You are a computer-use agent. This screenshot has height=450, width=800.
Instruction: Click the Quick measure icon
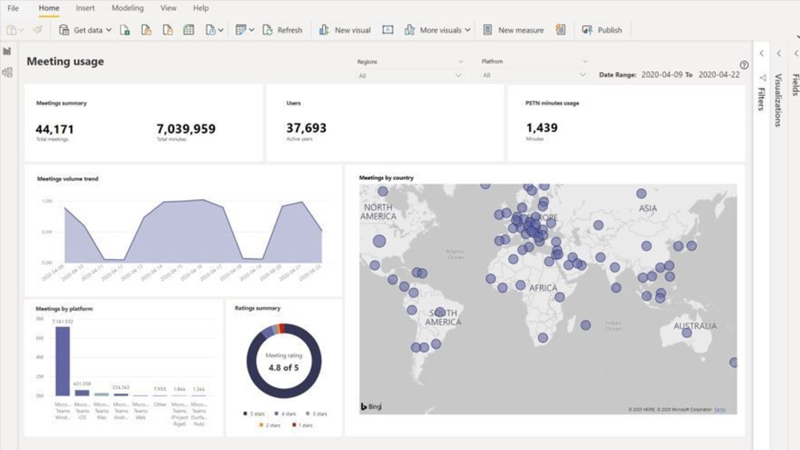coord(560,30)
